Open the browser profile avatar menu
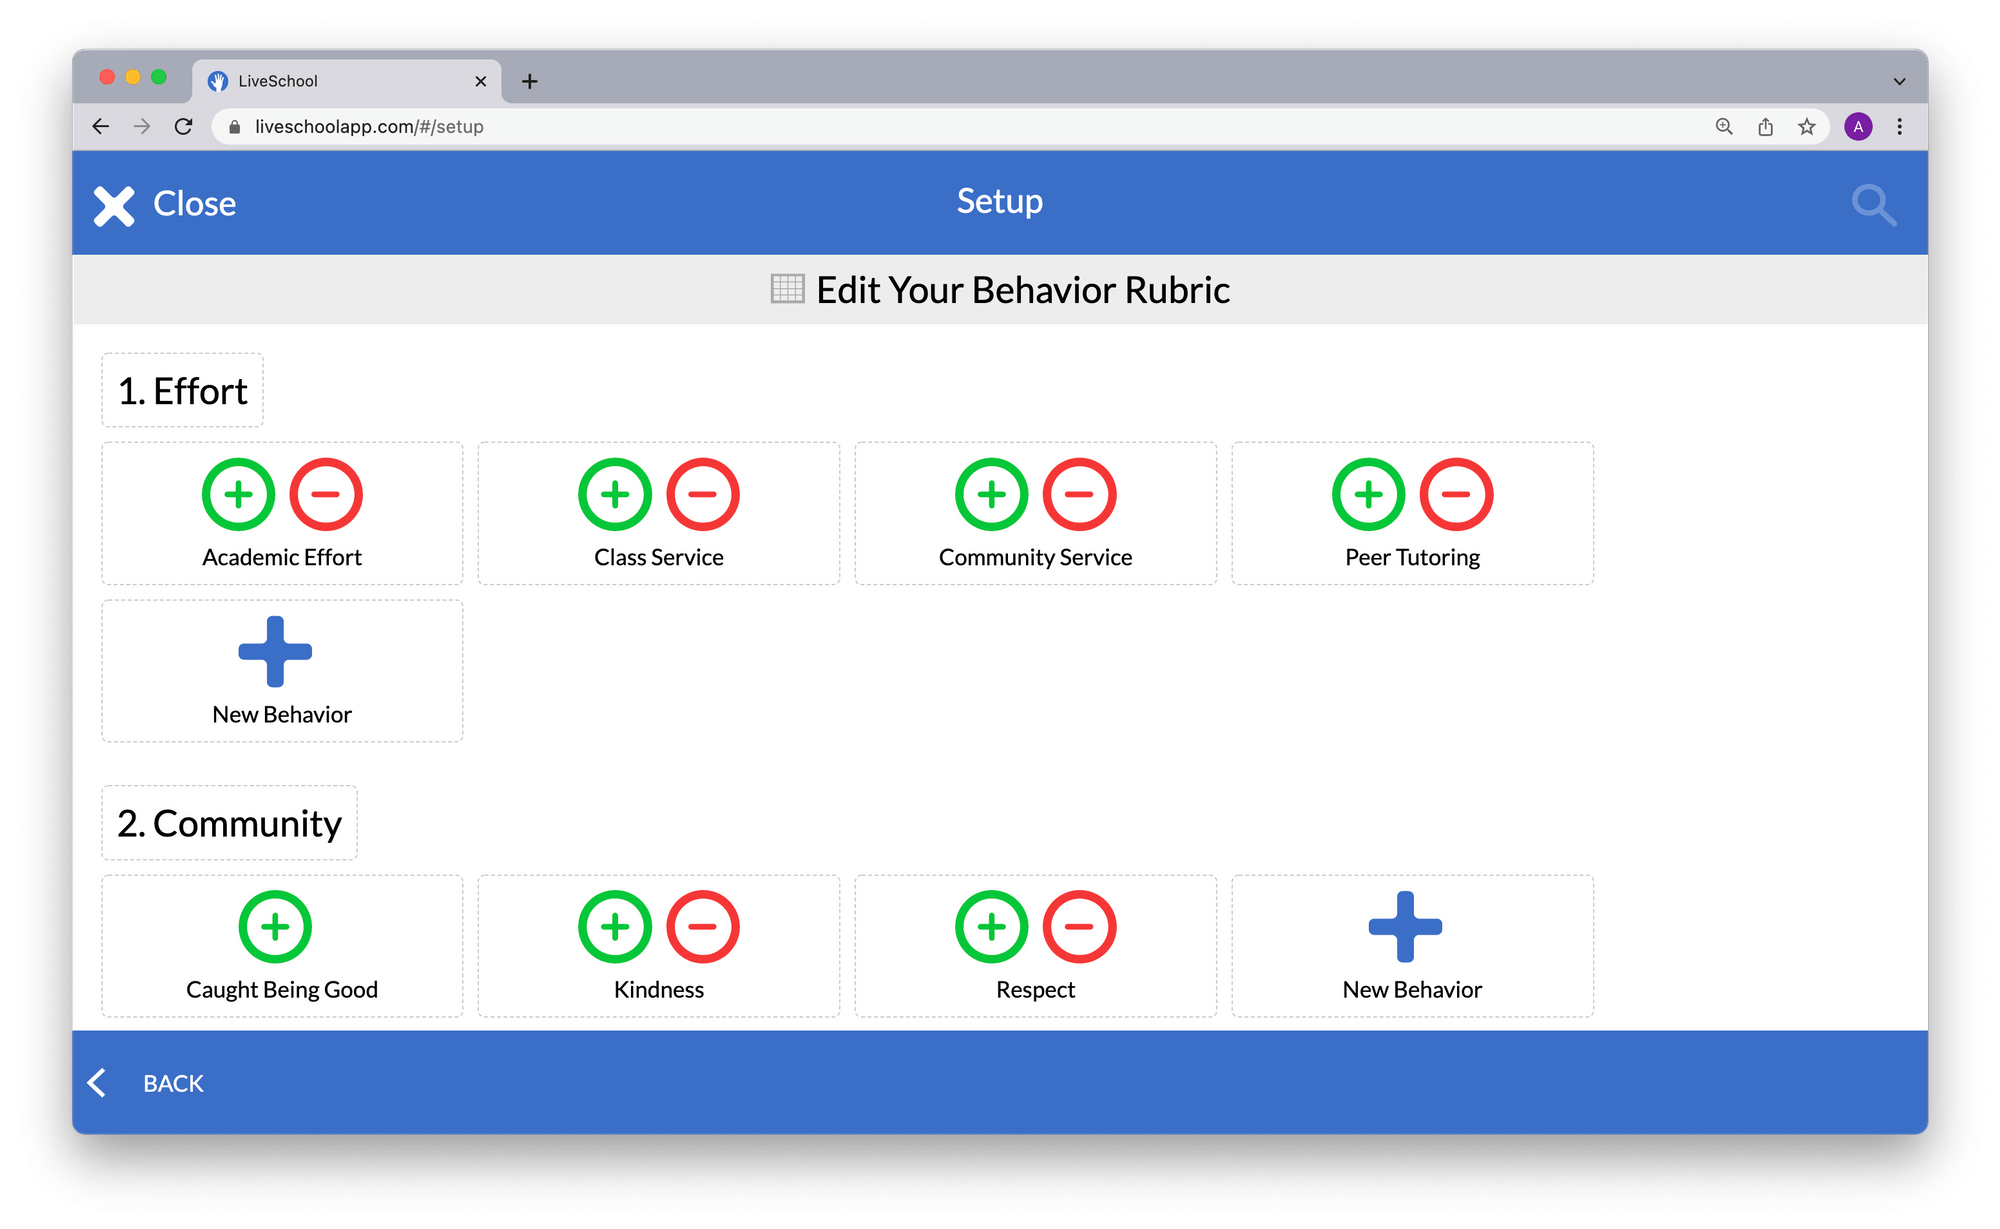Screen dimensions: 2000x1229 1858,126
